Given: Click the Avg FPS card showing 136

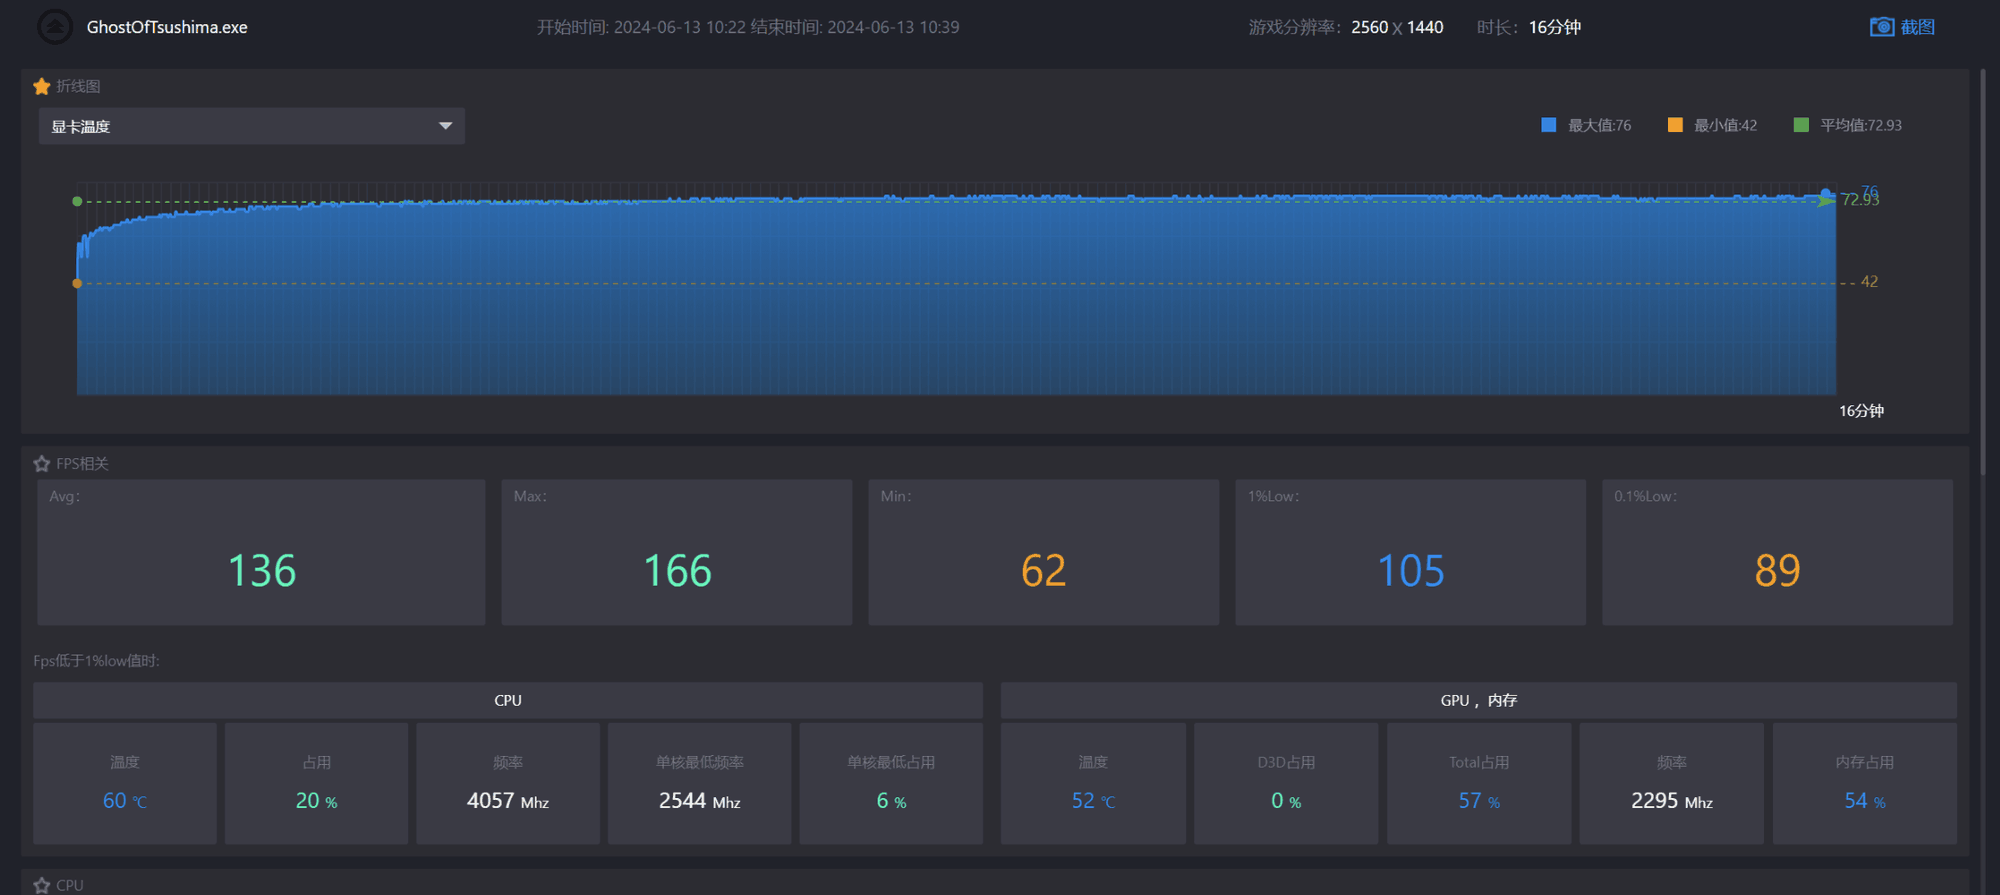Looking at the screenshot, I should [x=261, y=552].
